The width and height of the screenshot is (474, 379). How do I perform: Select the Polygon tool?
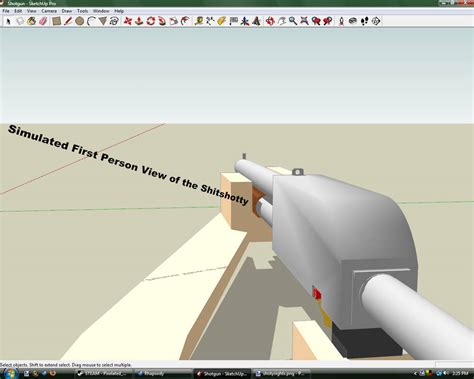(102, 21)
